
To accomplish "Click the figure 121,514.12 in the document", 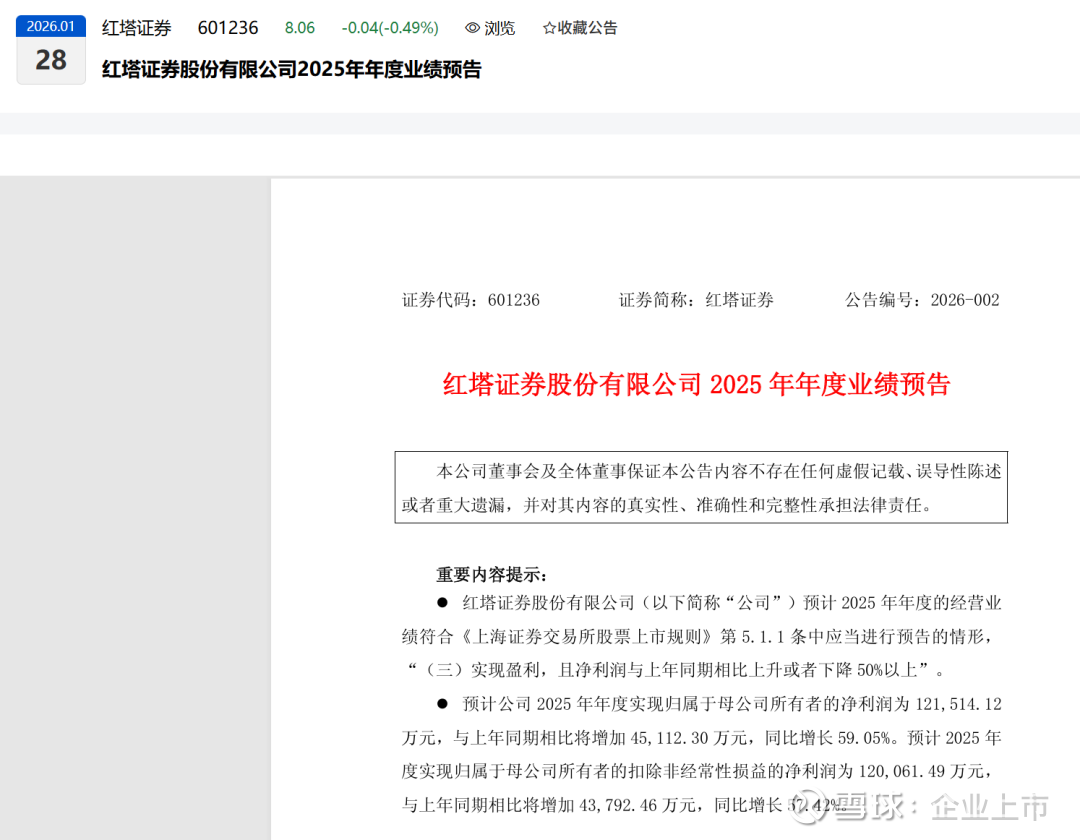I will pyautogui.click(x=958, y=704).
